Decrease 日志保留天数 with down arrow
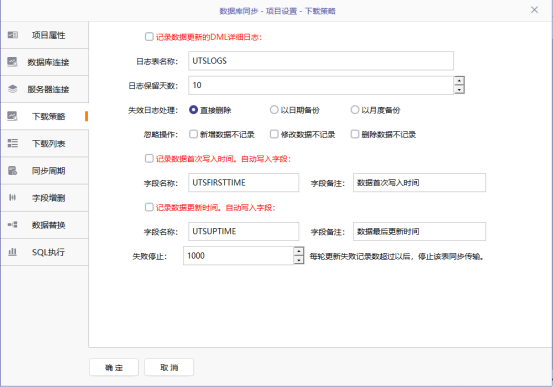Image resolution: width=553 pixels, height=387 pixels. (x=459, y=90)
